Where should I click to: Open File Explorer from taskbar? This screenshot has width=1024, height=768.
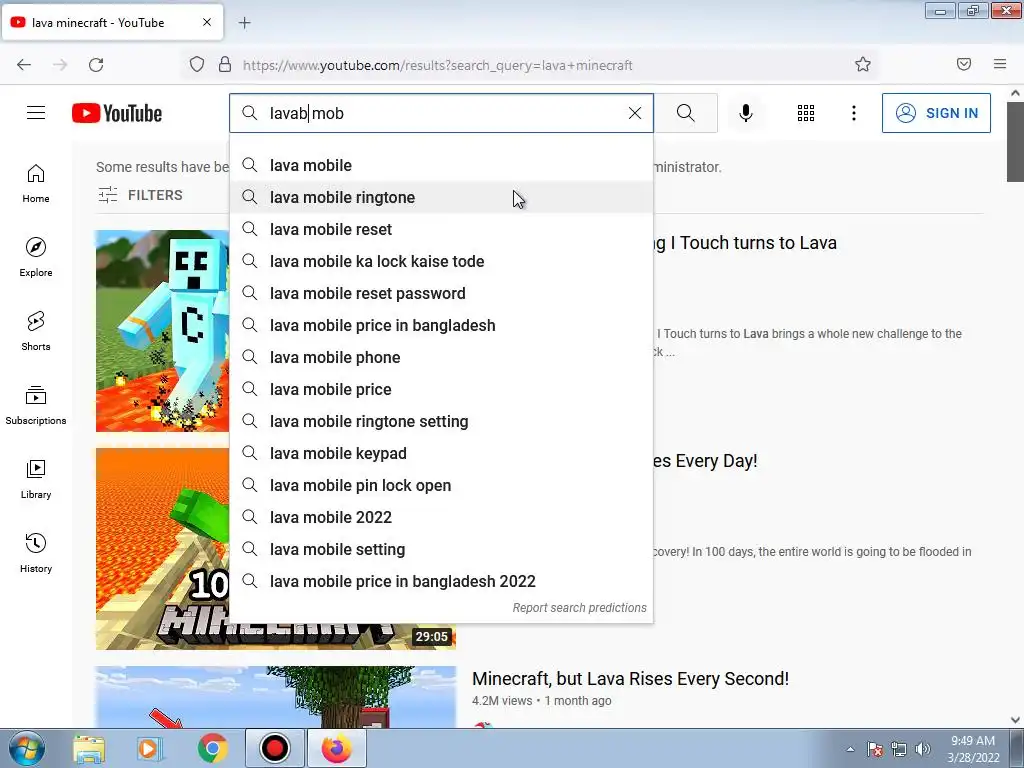[89, 748]
